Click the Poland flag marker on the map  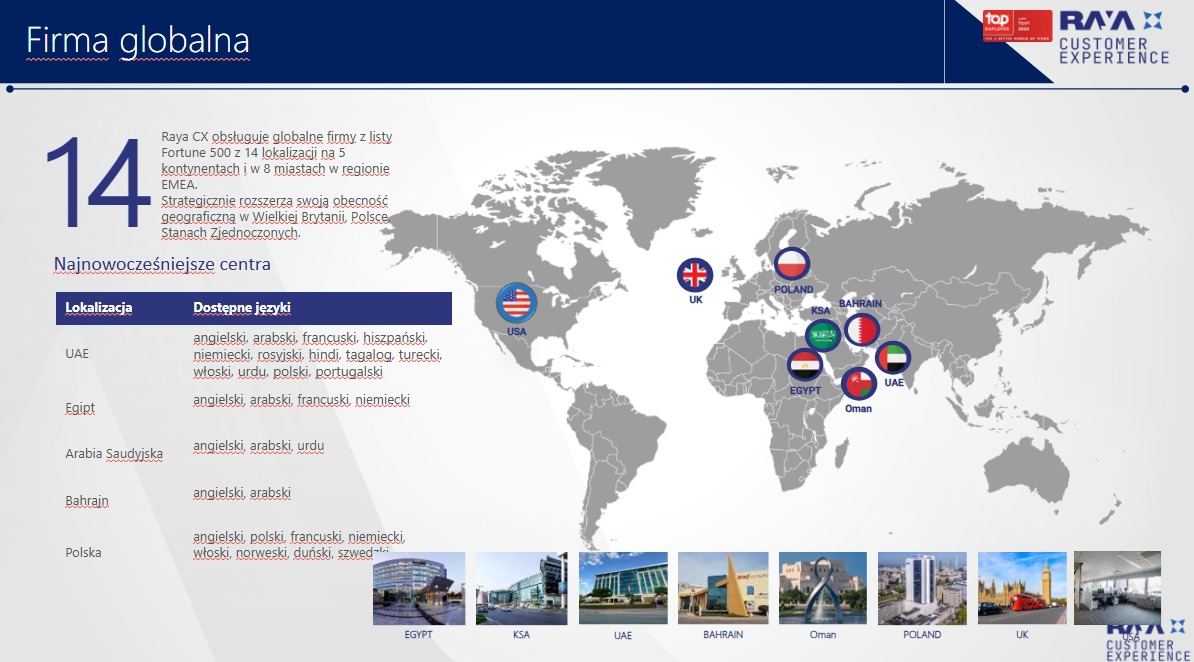792,265
